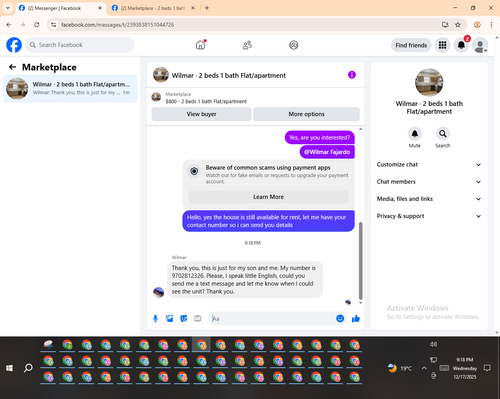Open the Facebook menu grid icon
The image size is (500, 399).
click(x=442, y=45)
